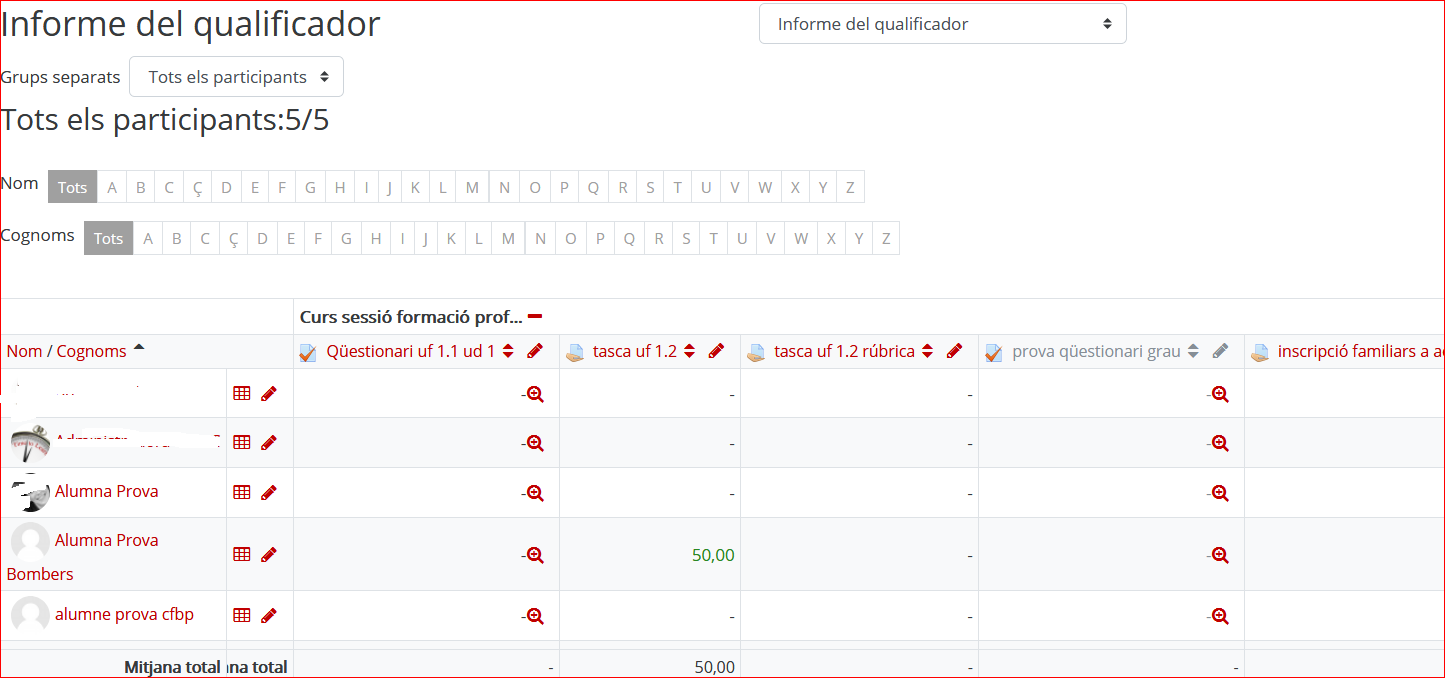This screenshot has height=678, width=1445.
Task: Open alumne prova cfbp profile link
Action: pyautogui.click(x=124, y=614)
